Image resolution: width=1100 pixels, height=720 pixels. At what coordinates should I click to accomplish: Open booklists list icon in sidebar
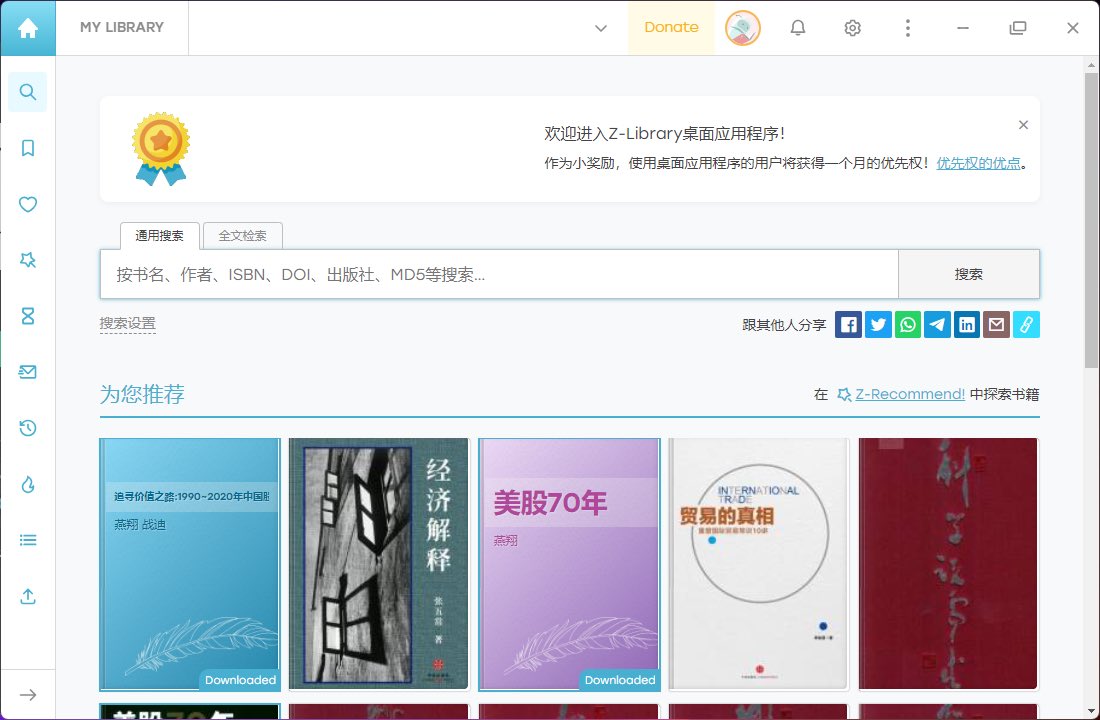(x=28, y=540)
